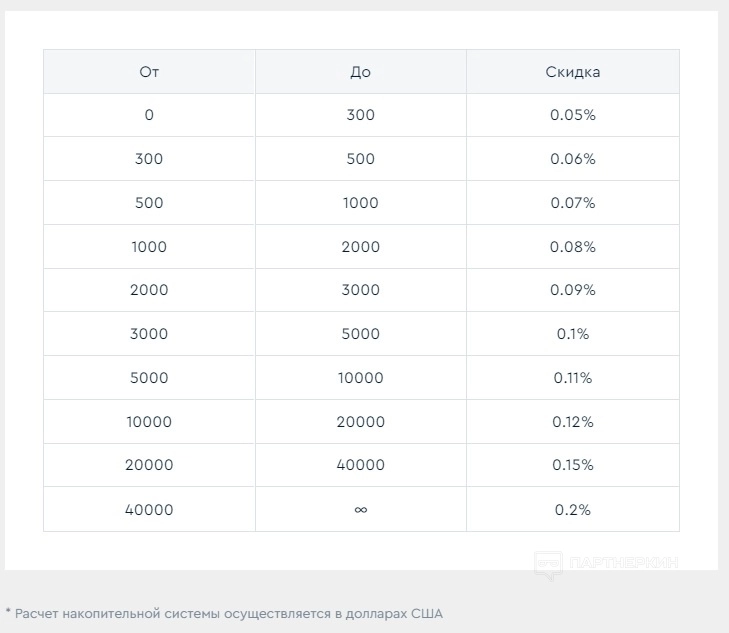
Task: Click the infinity symbol in "До" column
Action: (360, 510)
